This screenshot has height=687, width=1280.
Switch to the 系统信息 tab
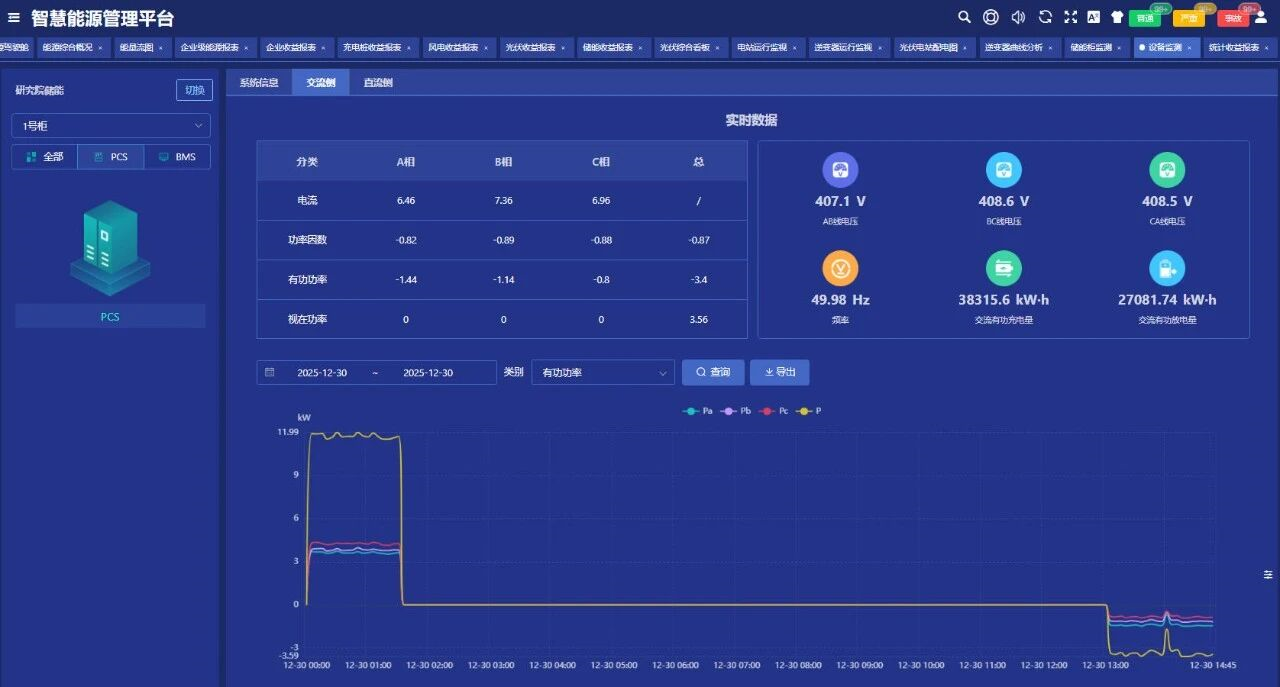(x=259, y=83)
